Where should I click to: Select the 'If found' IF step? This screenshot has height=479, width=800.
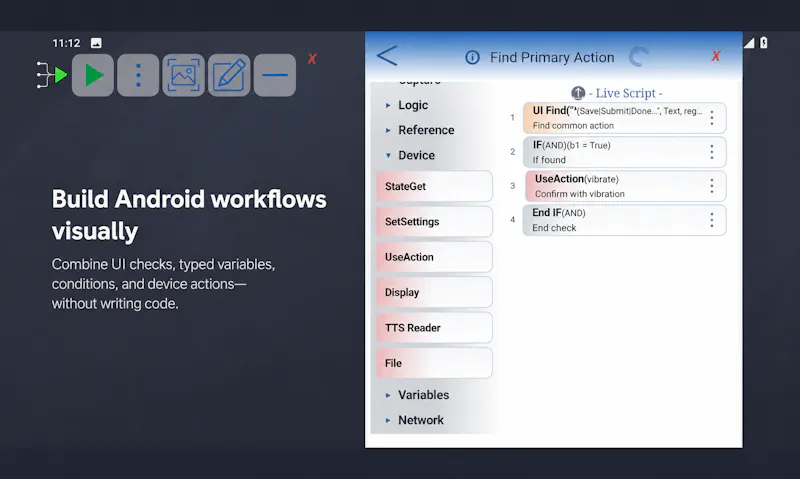pos(624,152)
